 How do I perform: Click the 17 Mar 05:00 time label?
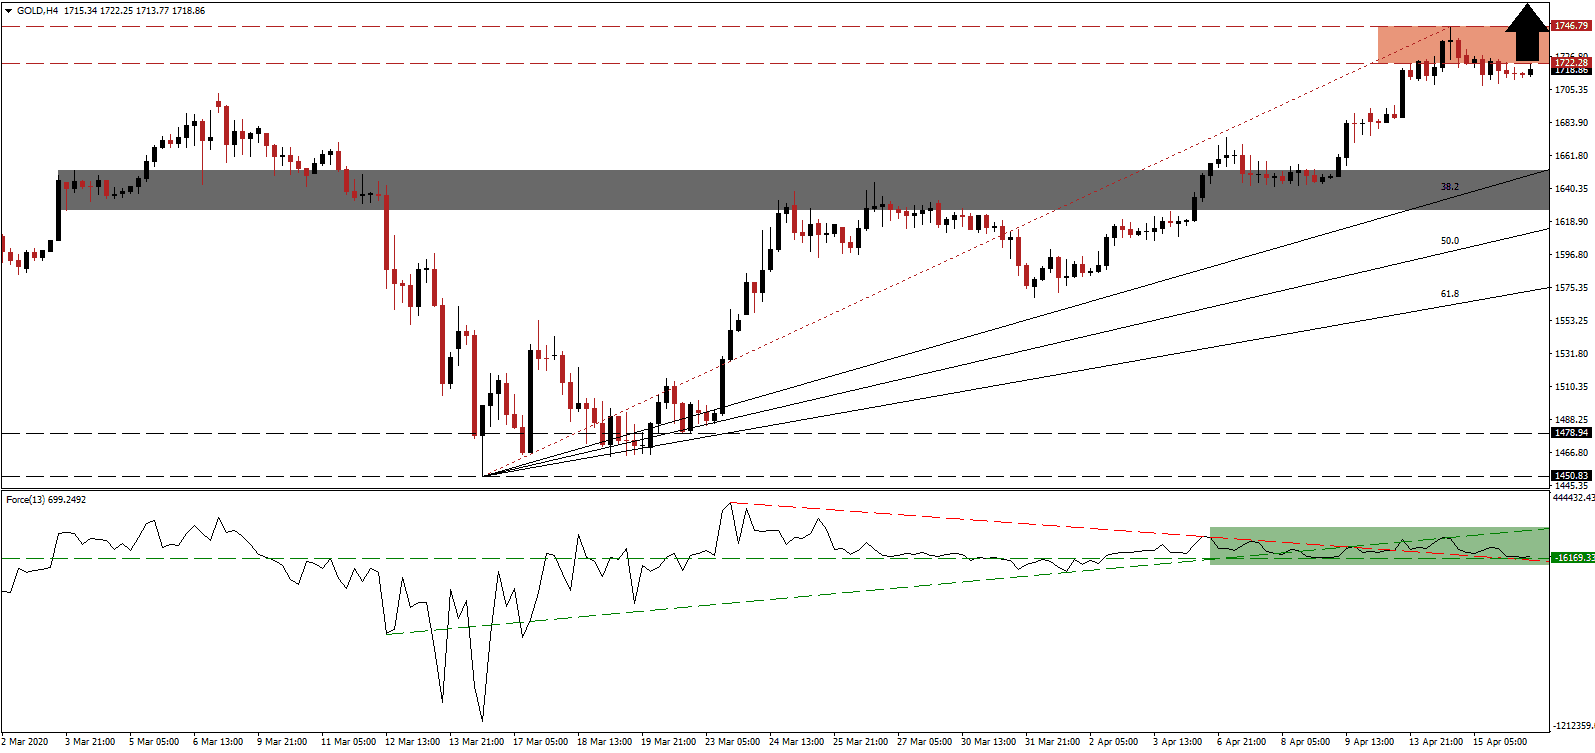click(540, 742)
